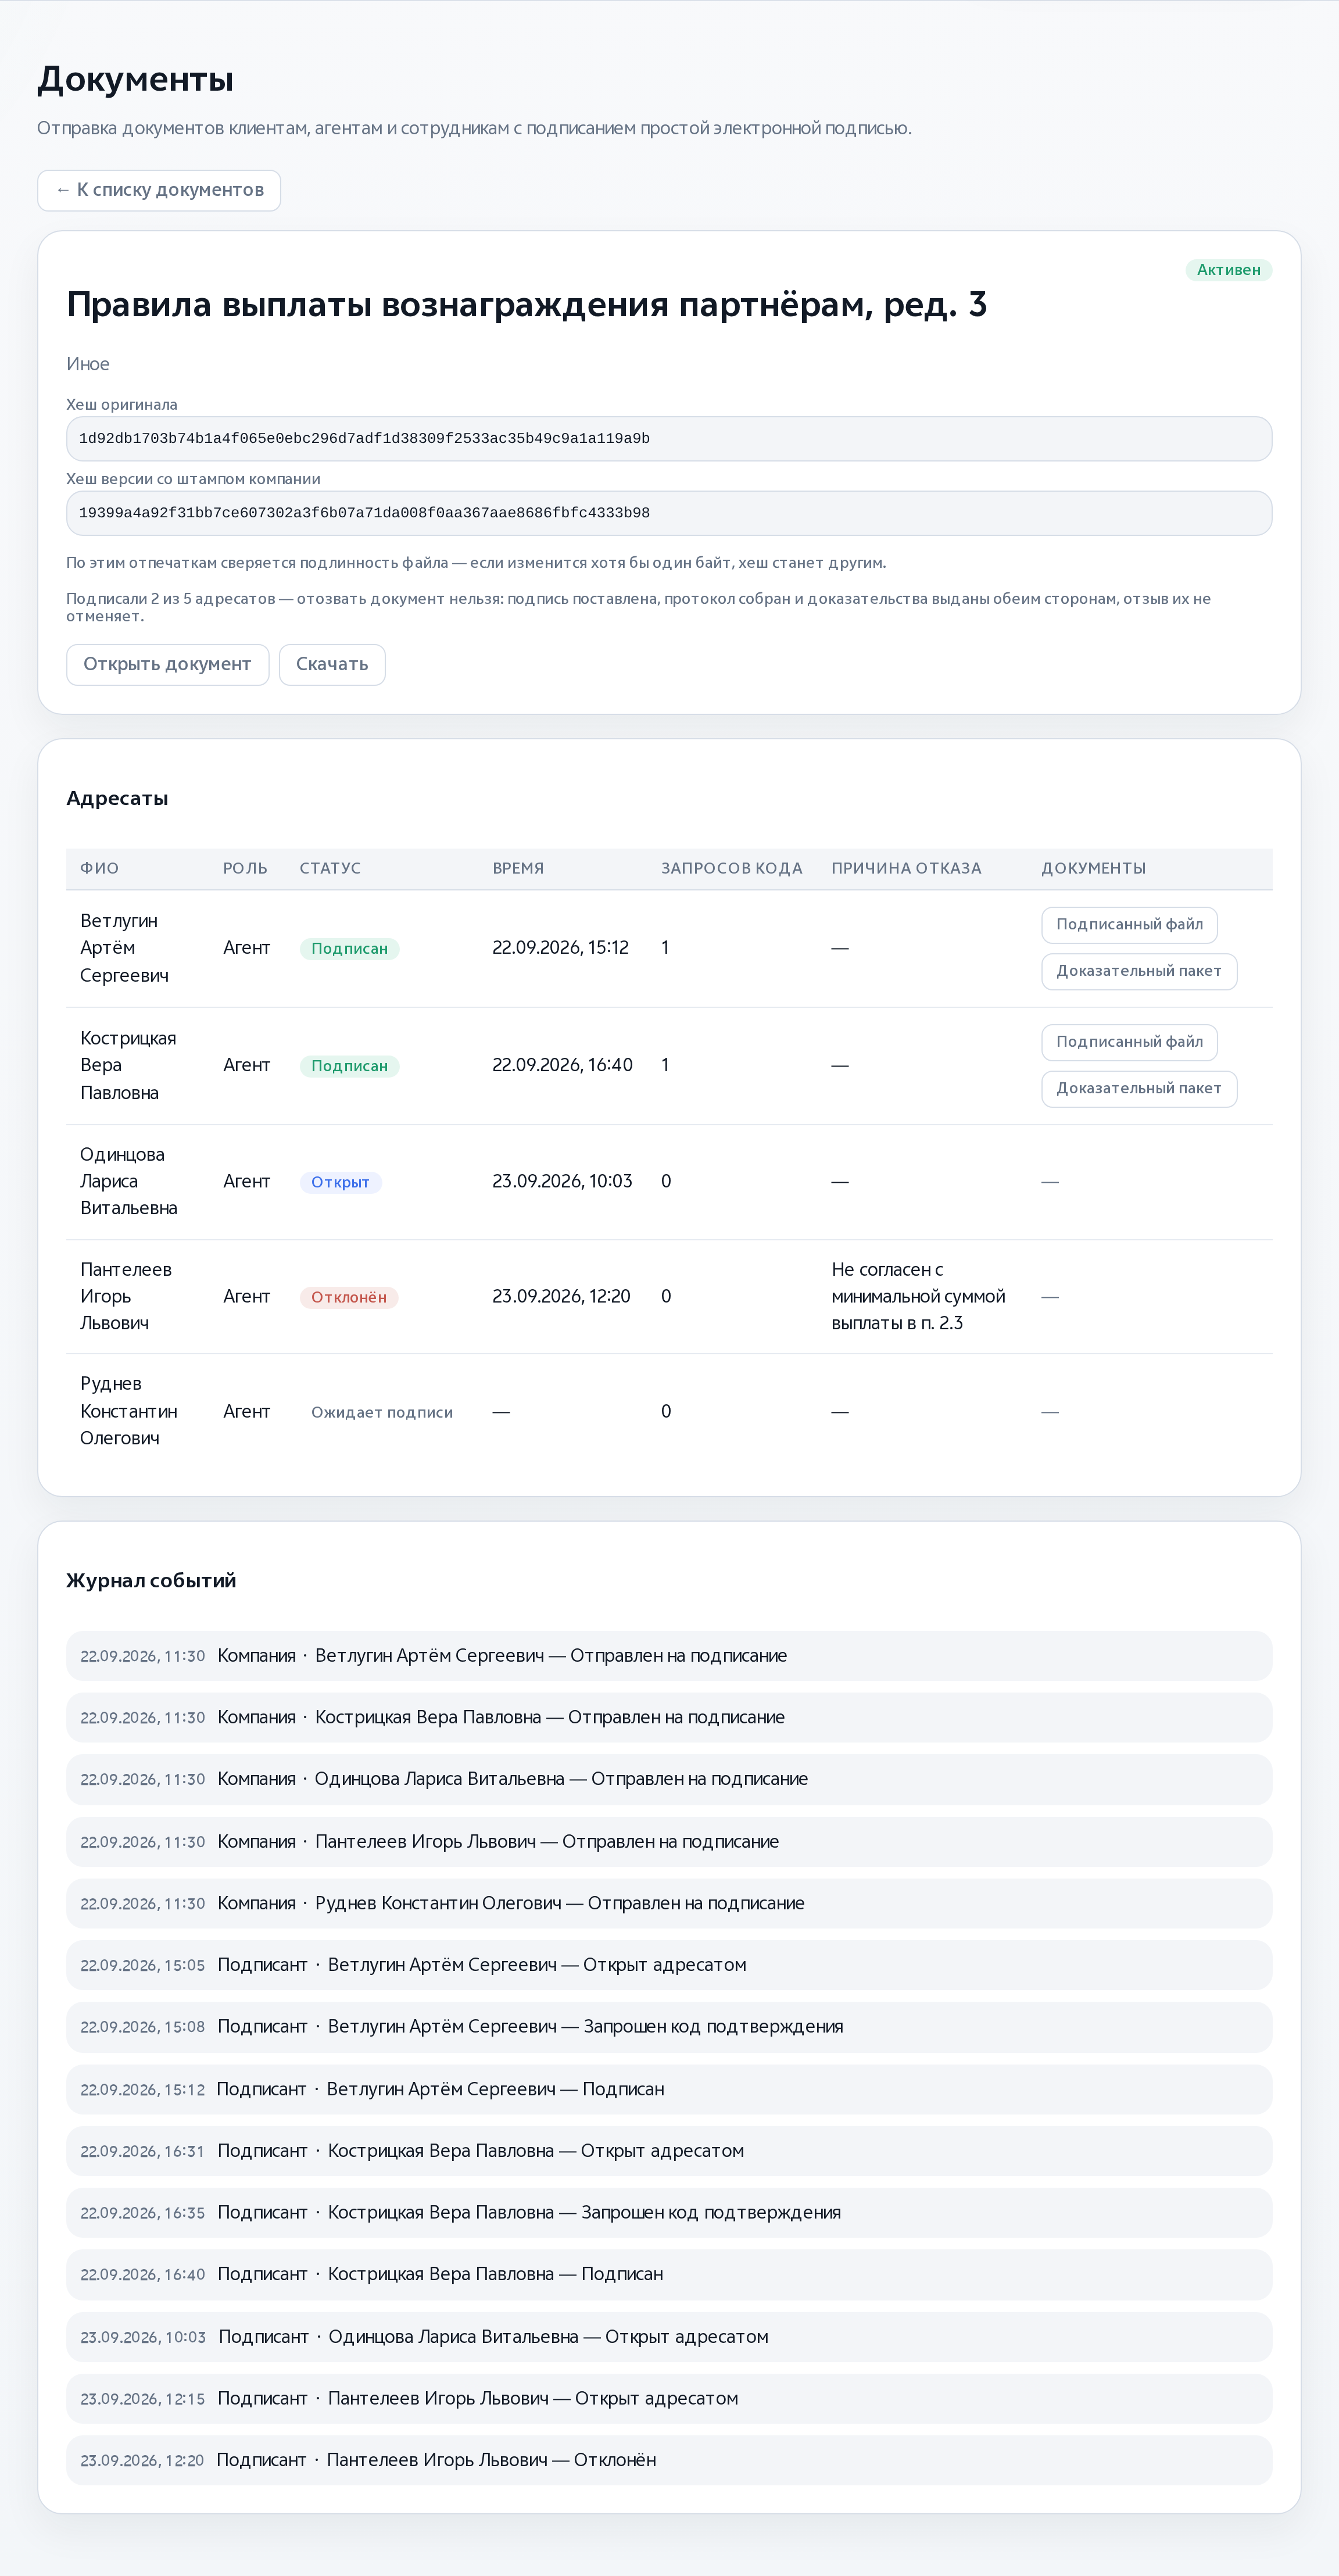
Task: Click Одинцова's Открыт status badge
Action: 340,1182
